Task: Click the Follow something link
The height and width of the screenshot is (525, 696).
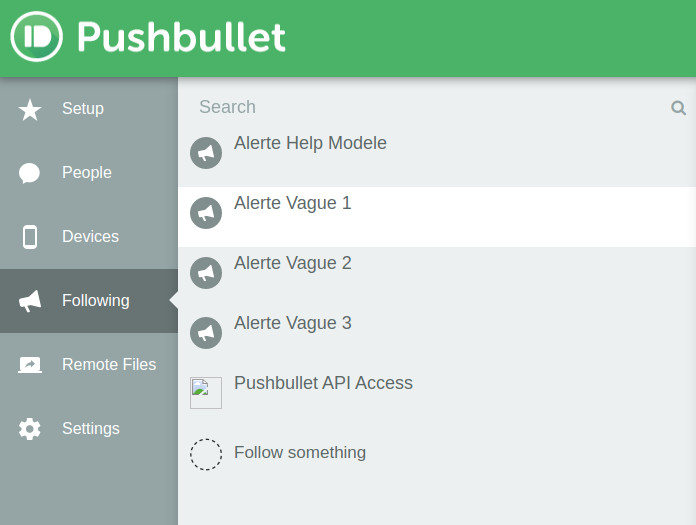Action: coord(300,453)
